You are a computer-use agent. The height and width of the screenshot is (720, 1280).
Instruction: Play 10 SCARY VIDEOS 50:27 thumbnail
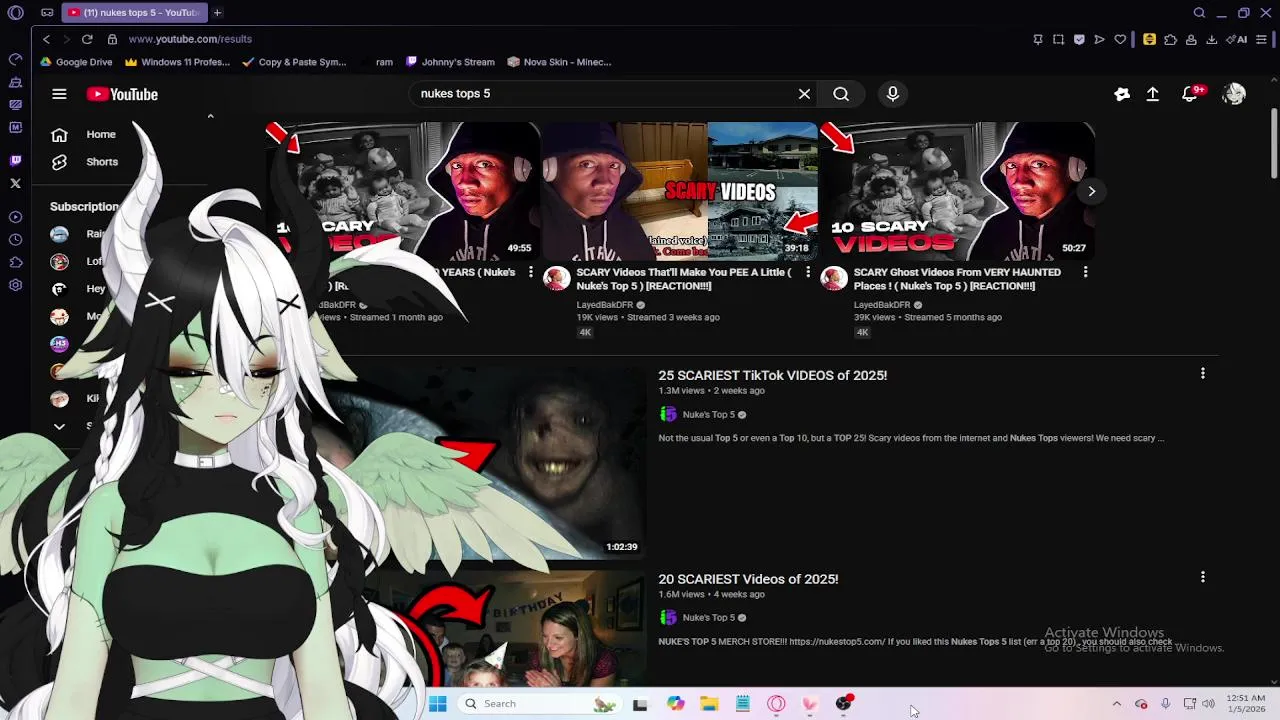[x=957, y=191]
